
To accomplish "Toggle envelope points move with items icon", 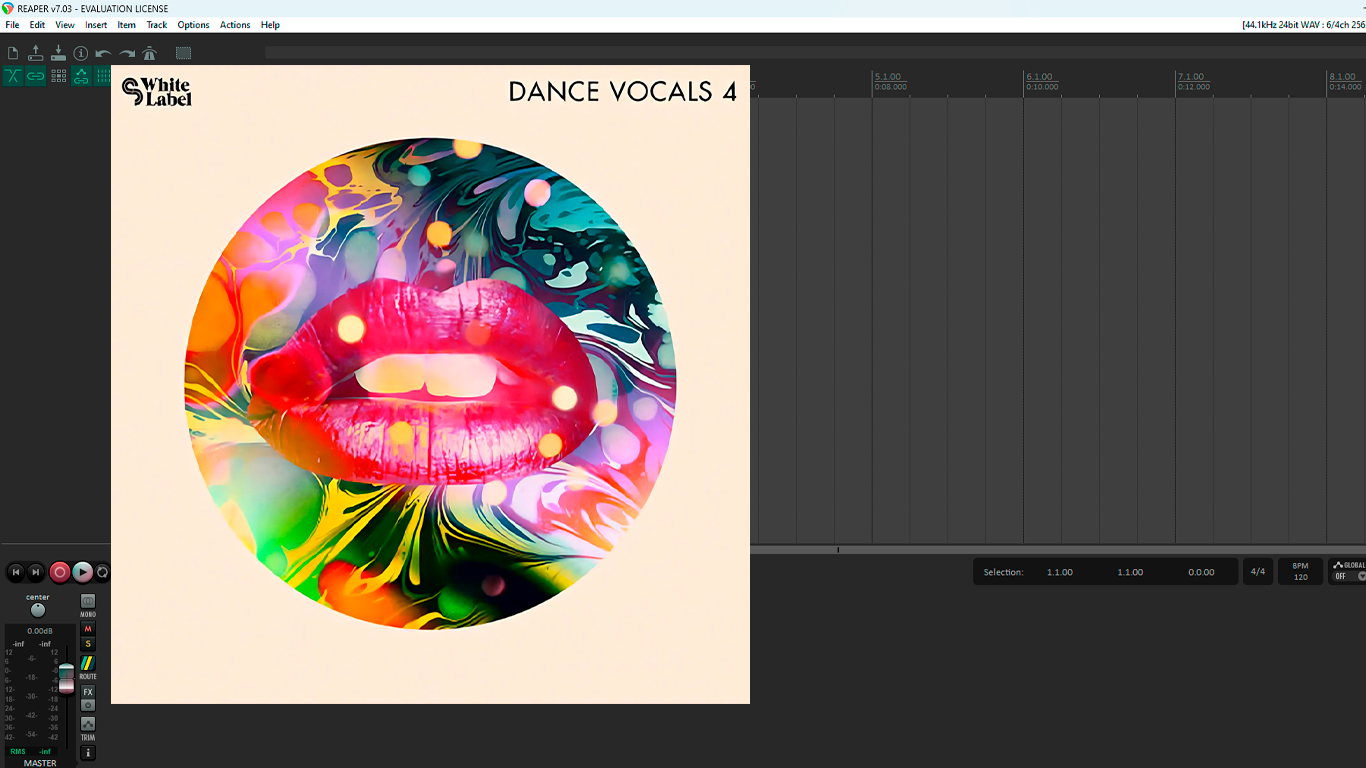I will tap(81, 76).
